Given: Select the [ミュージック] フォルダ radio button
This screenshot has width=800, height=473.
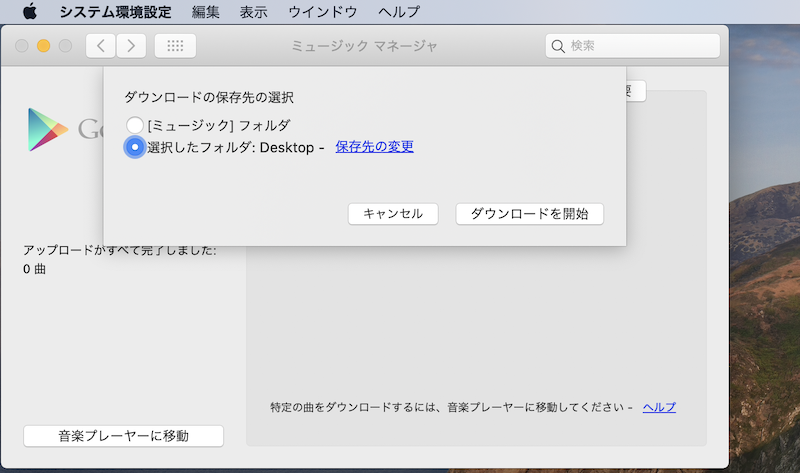Looking at the screenshot, I should point(135,125).
